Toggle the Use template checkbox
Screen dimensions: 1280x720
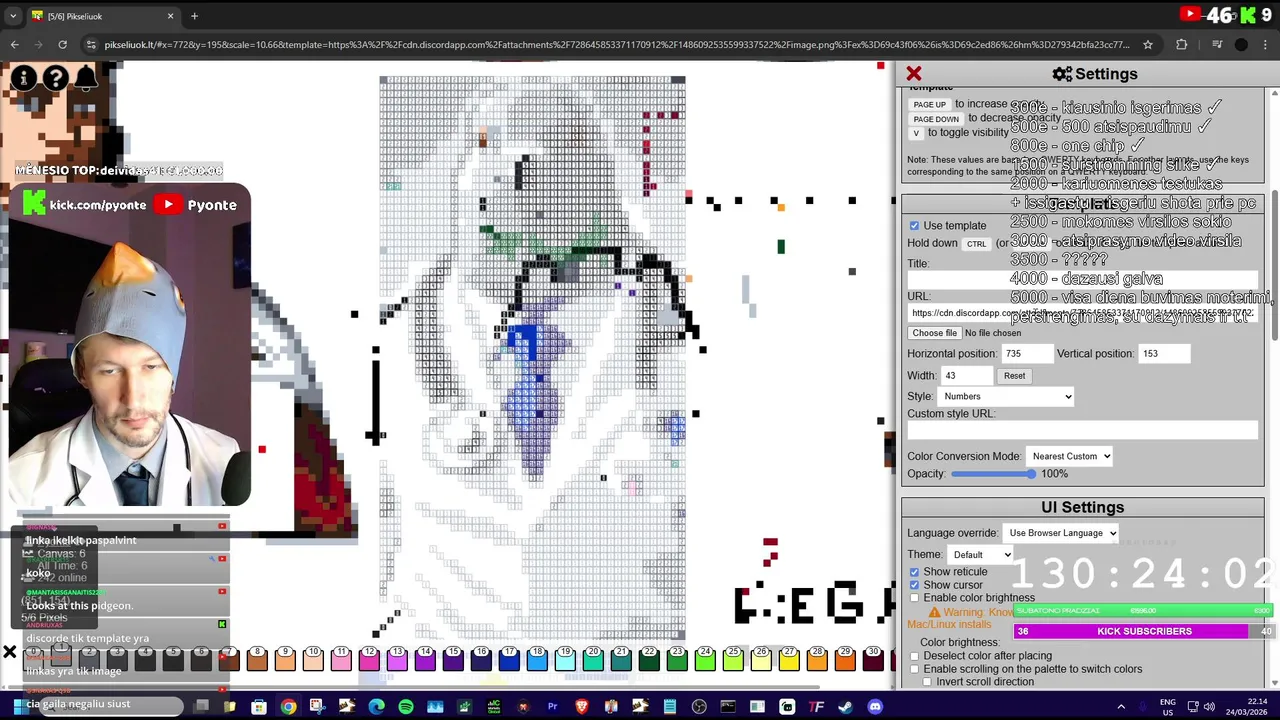914,225
